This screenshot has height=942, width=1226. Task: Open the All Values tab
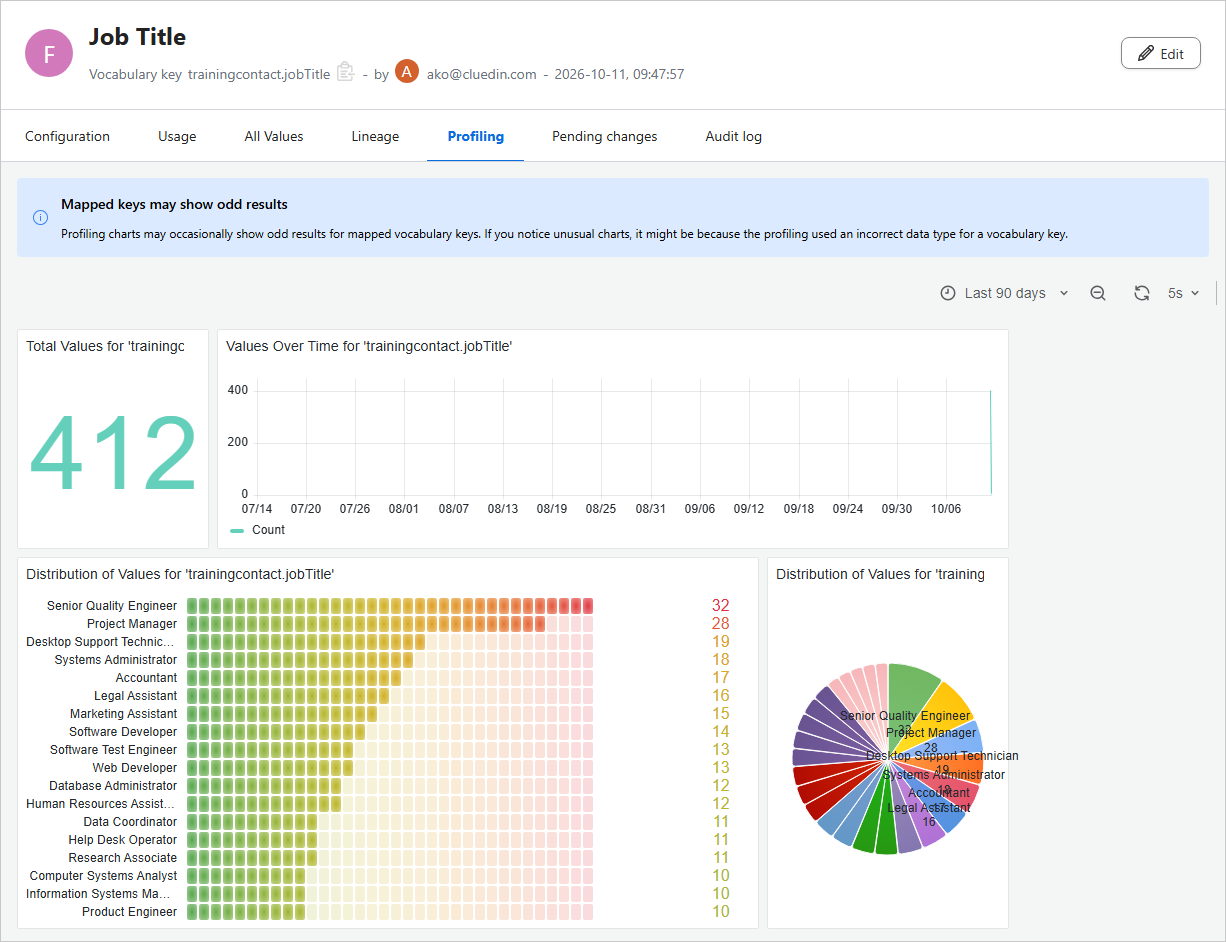click(274, 136)
